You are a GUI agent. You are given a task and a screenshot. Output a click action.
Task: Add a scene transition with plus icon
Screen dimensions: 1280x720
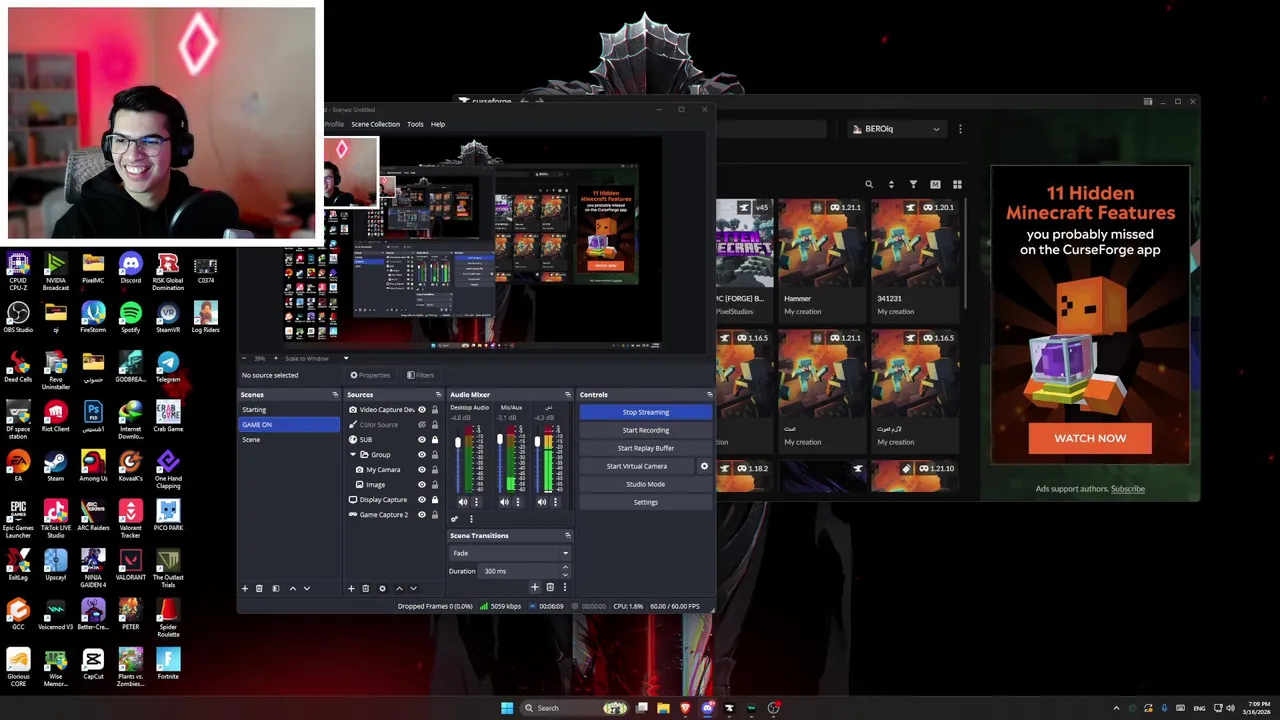pyautogui.click(x=534, y=587)
